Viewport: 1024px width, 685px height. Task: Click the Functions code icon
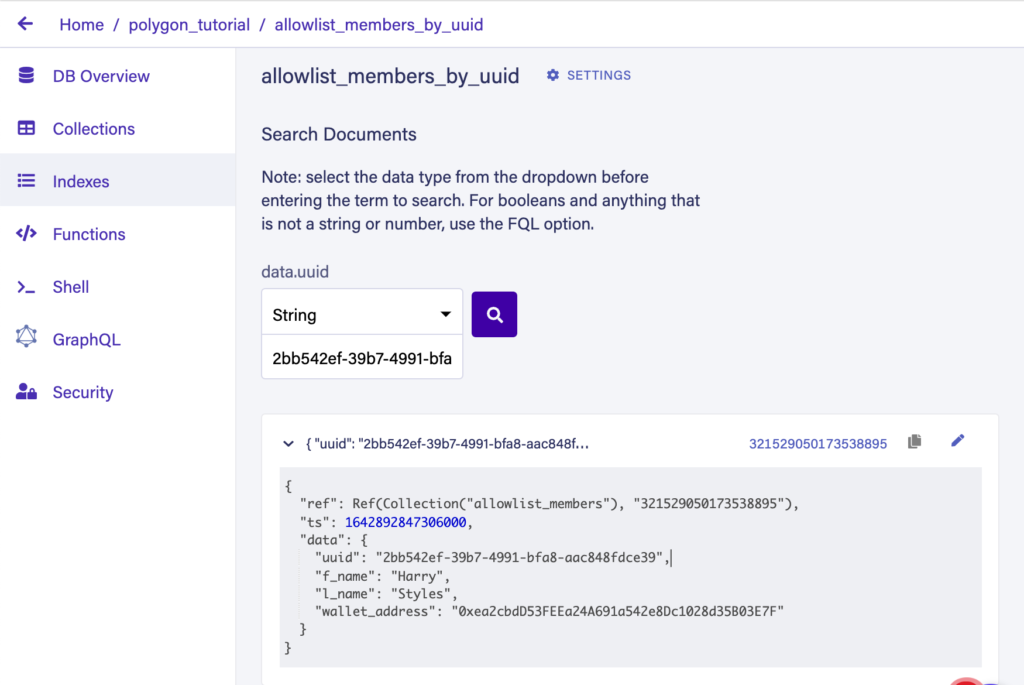point(26,234)
